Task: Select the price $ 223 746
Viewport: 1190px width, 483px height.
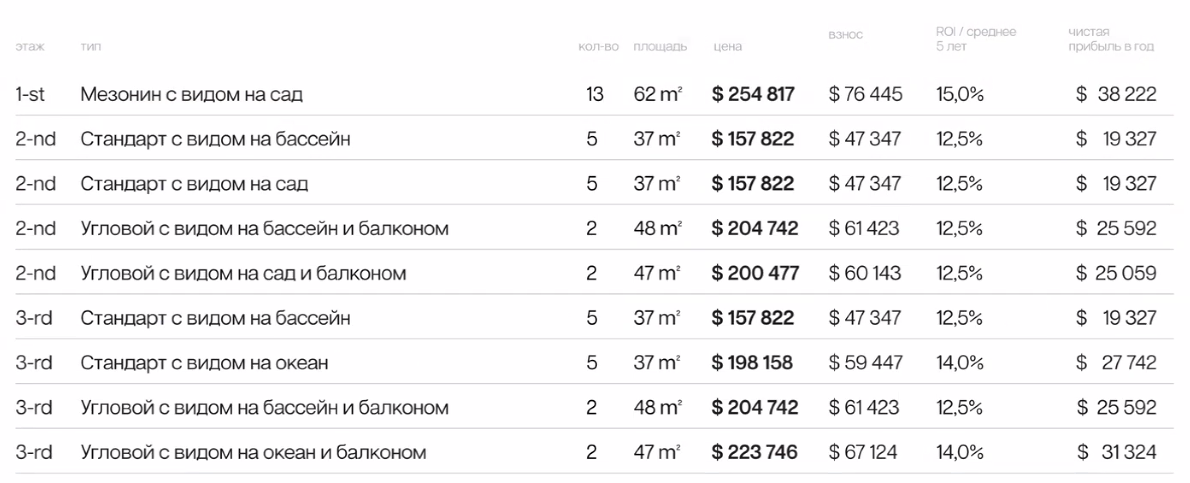Action: tap(754, 453)
